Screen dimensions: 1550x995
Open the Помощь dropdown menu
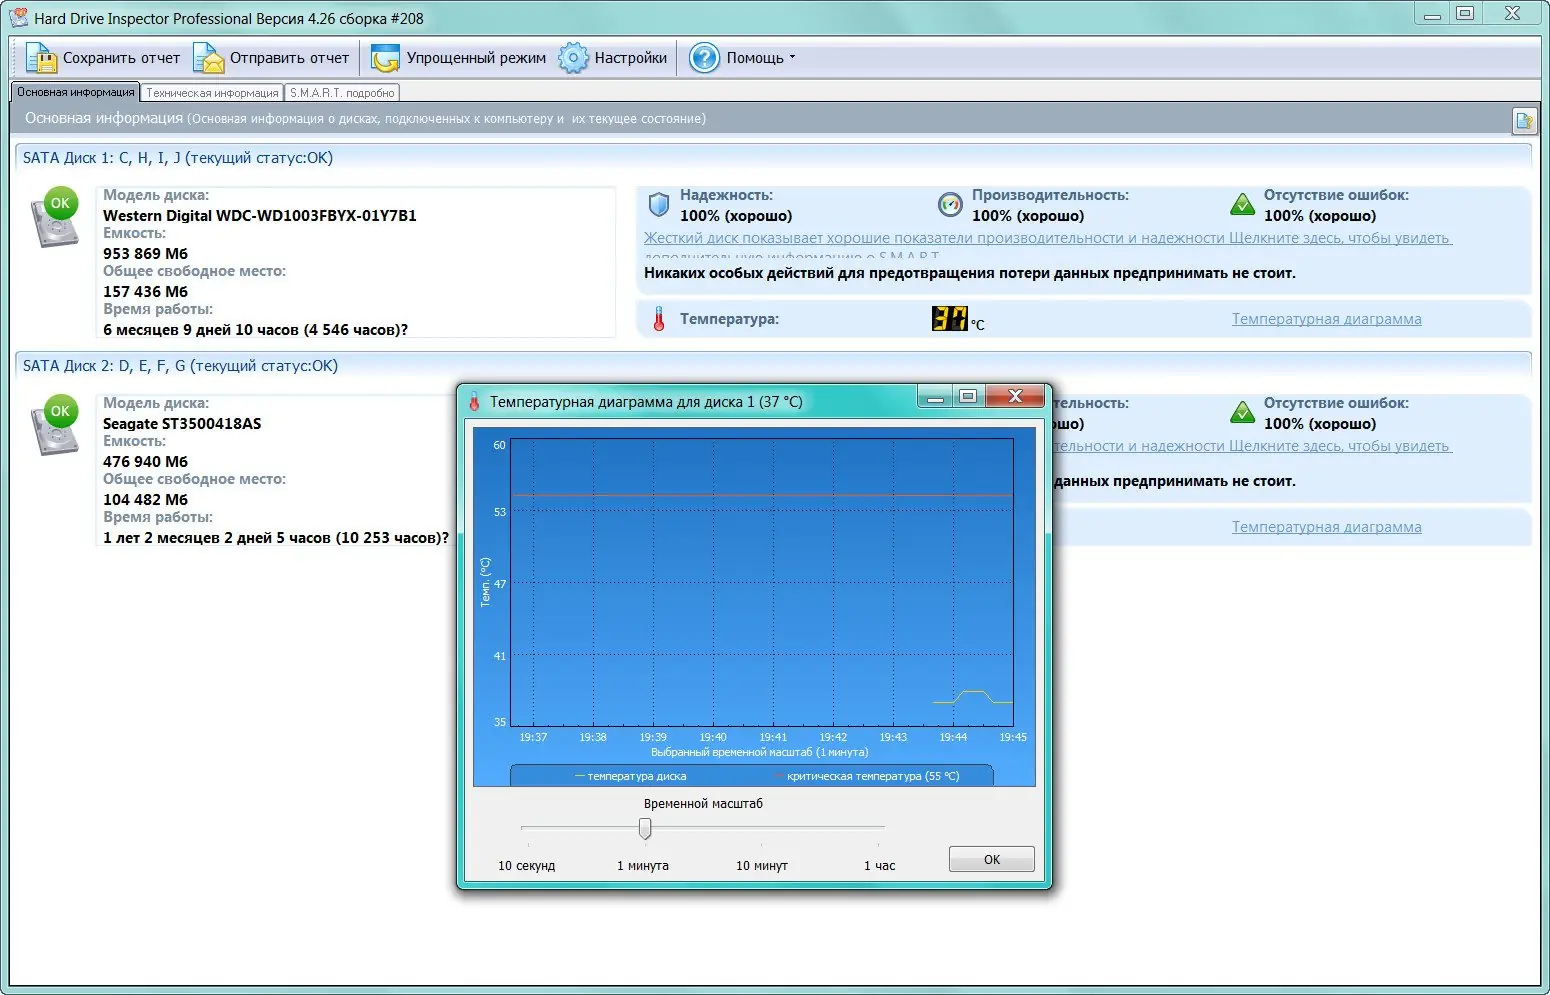(790, 58)
